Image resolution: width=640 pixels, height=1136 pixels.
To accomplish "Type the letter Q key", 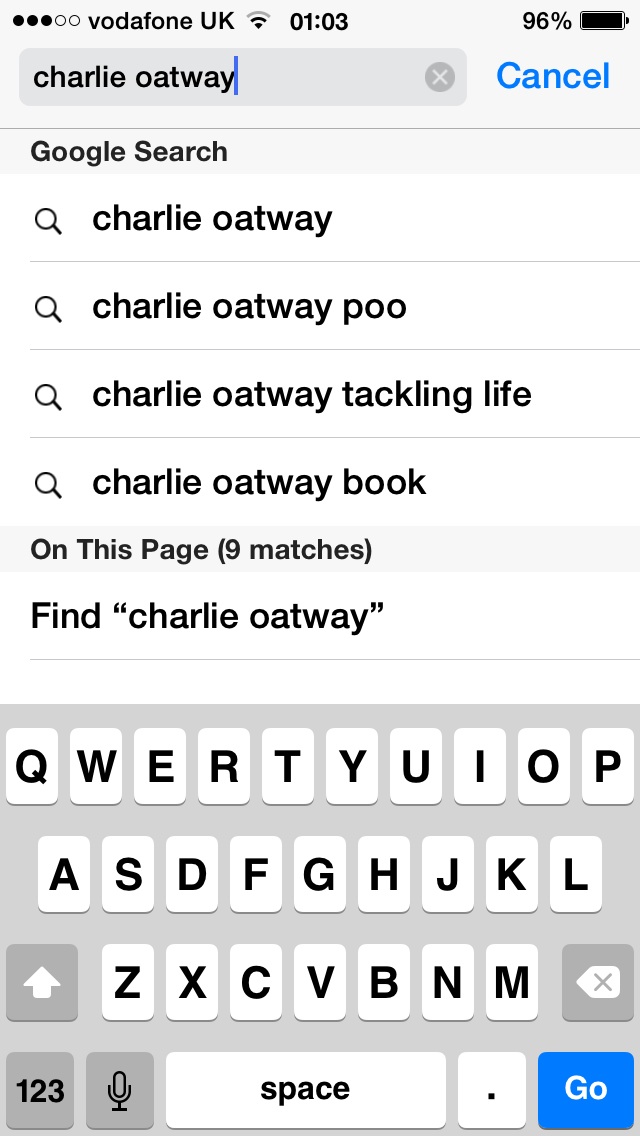I will [32, 767].
